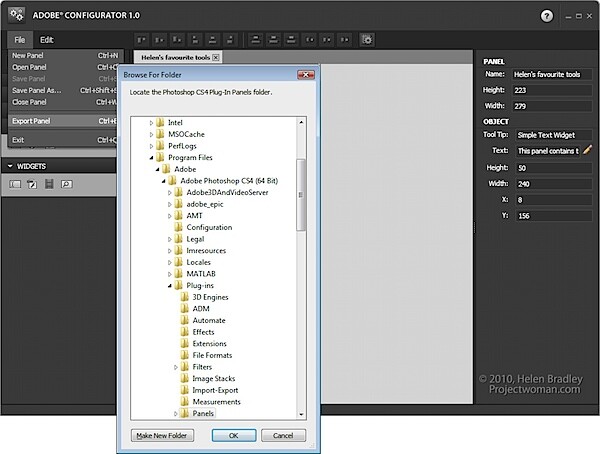Click the folder tree scrollbar down arrow
Viewport: 600px width, 454px height.
click(301, 414)
